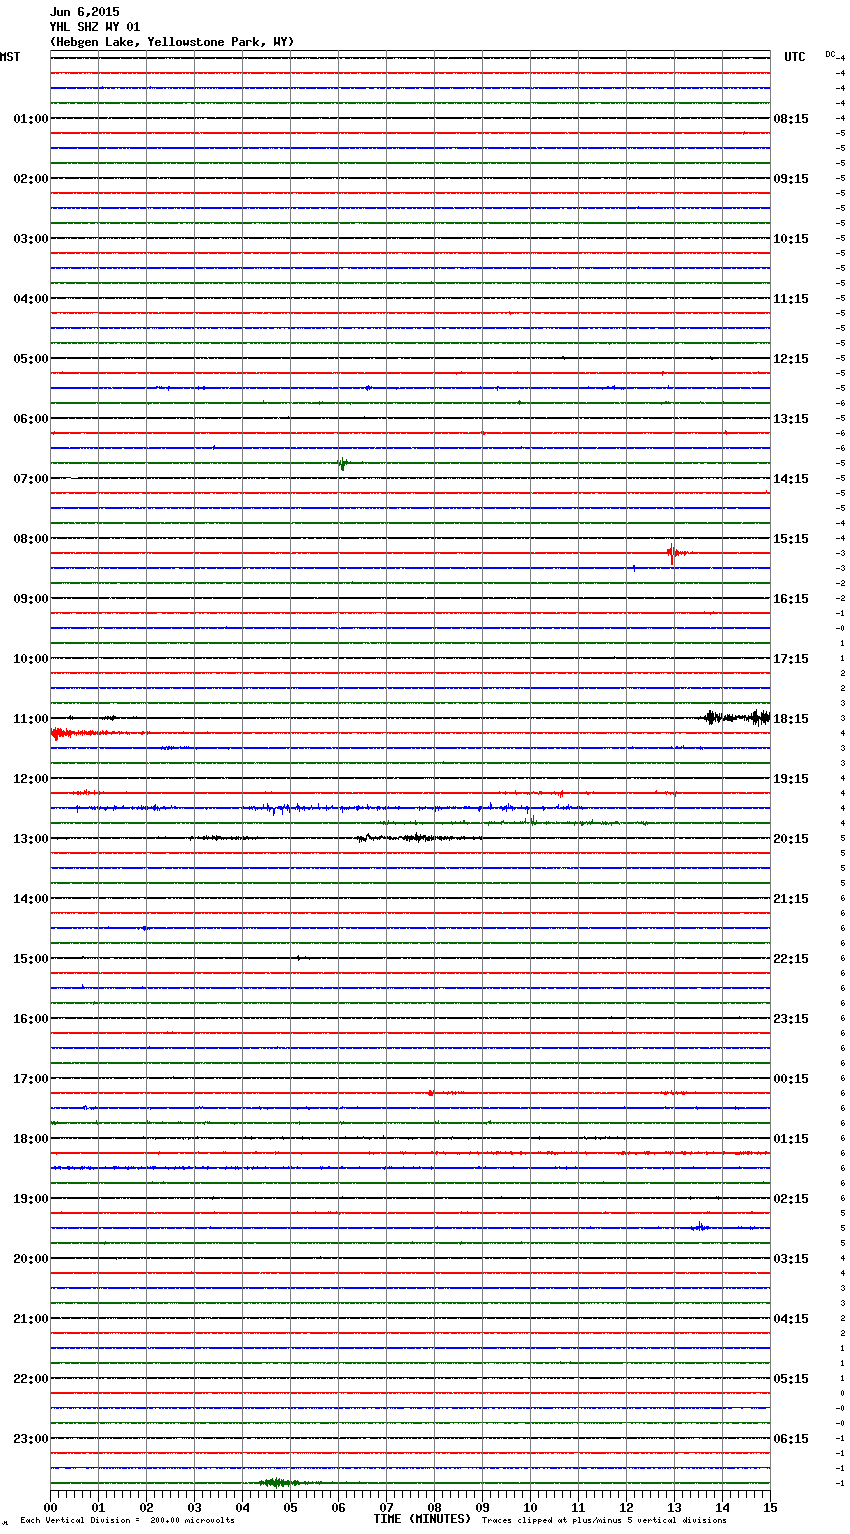
Task: Select the 05:00 MST time label
Action: click(x=31, y=359)
